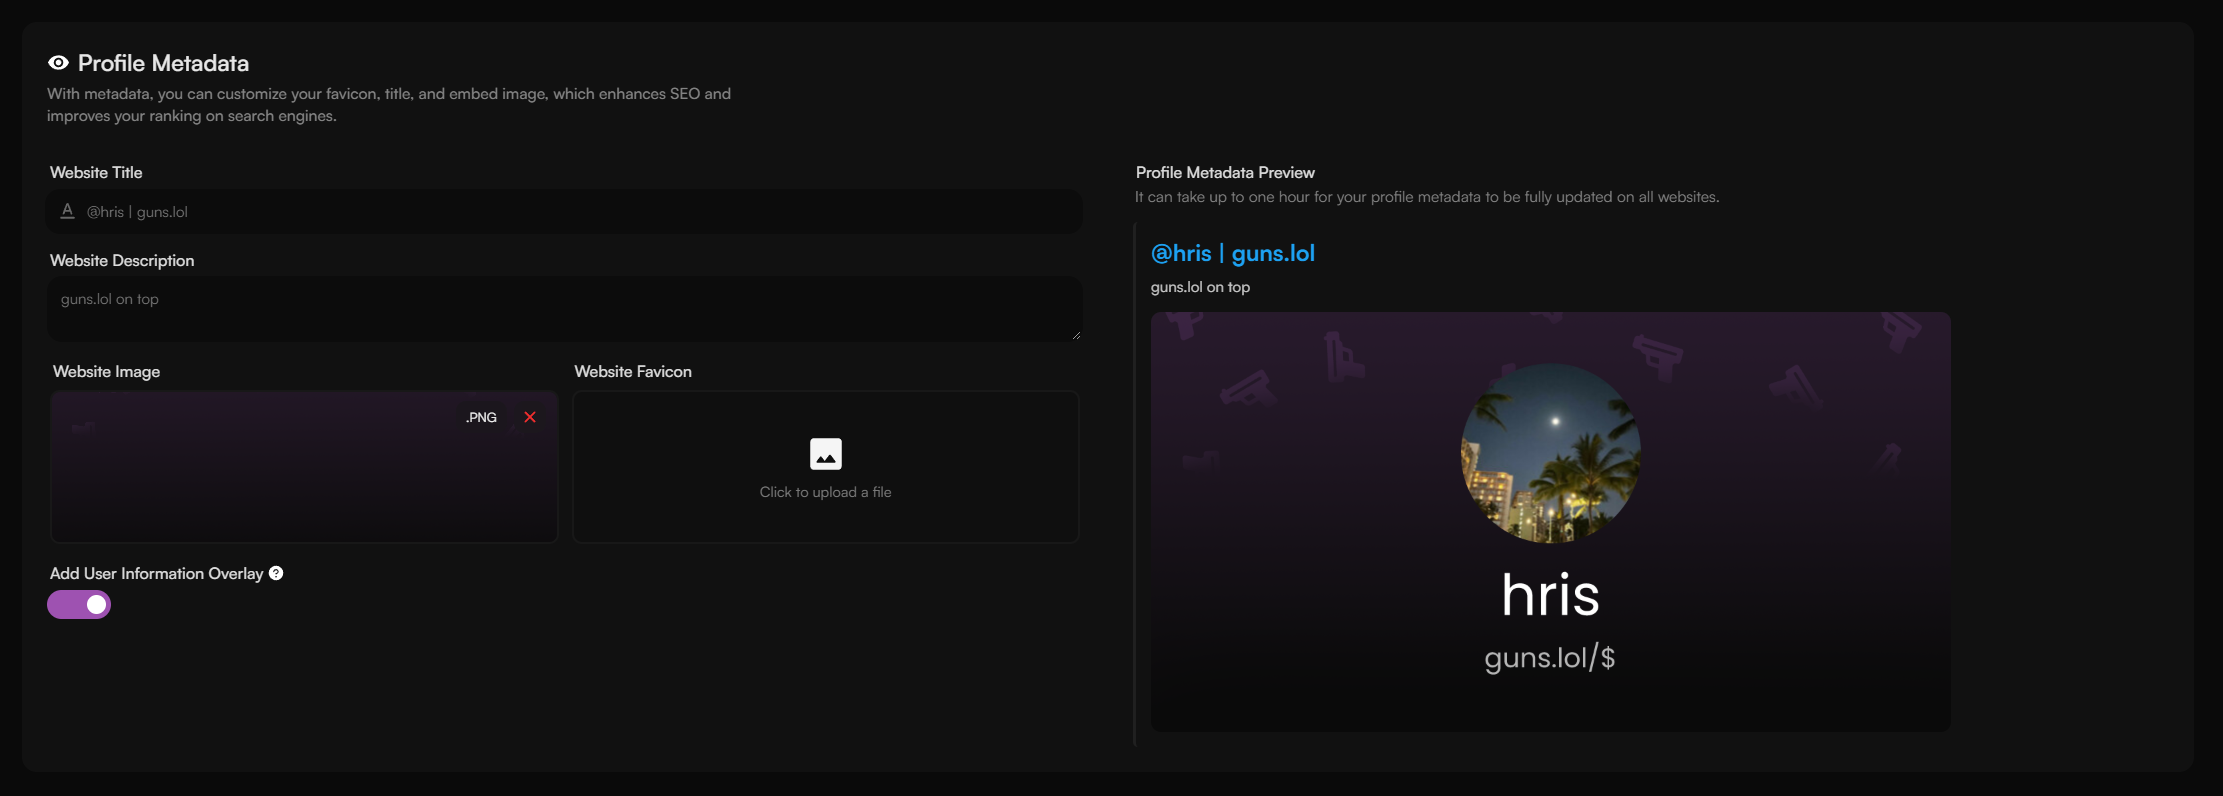Click the textarea resize handle of Website Description

1076,335
